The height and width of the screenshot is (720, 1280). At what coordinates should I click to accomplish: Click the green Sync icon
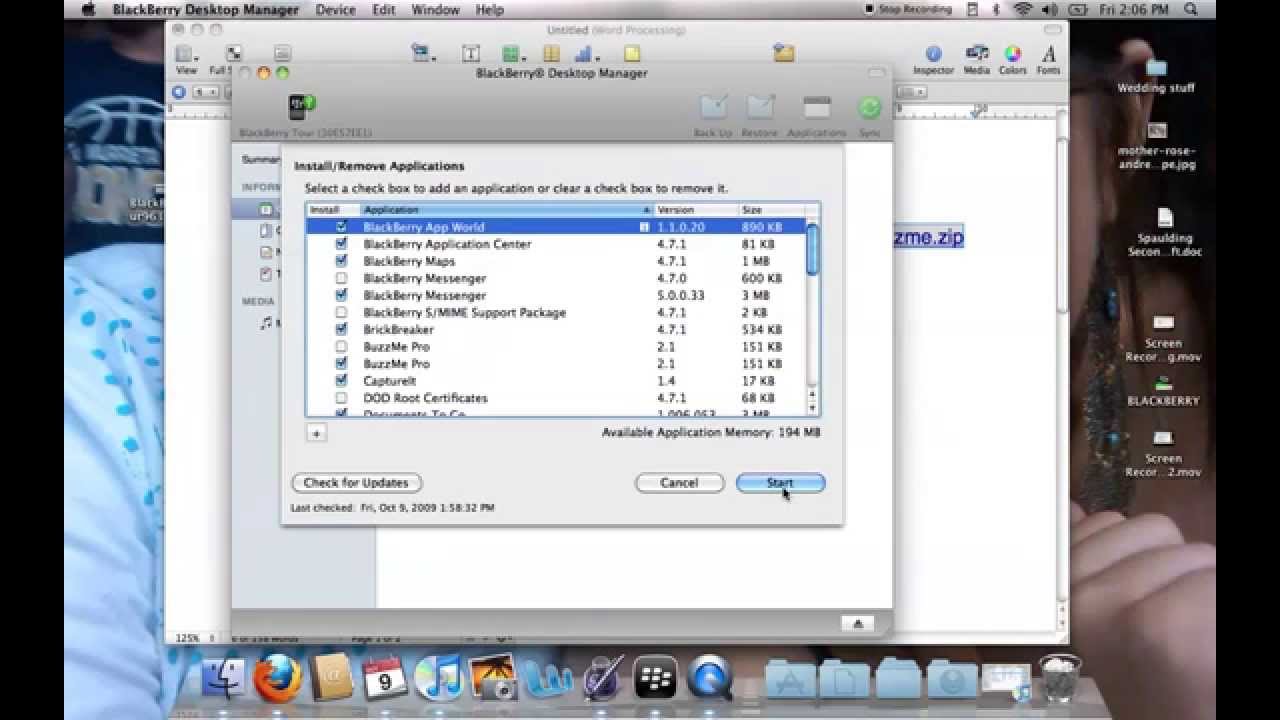(x=870, y=107)
